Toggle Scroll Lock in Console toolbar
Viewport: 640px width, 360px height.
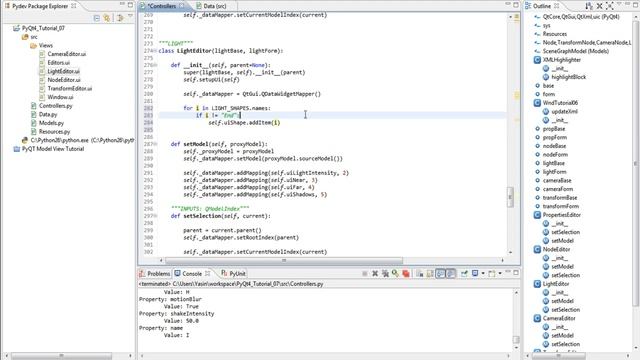pos(430,273)
